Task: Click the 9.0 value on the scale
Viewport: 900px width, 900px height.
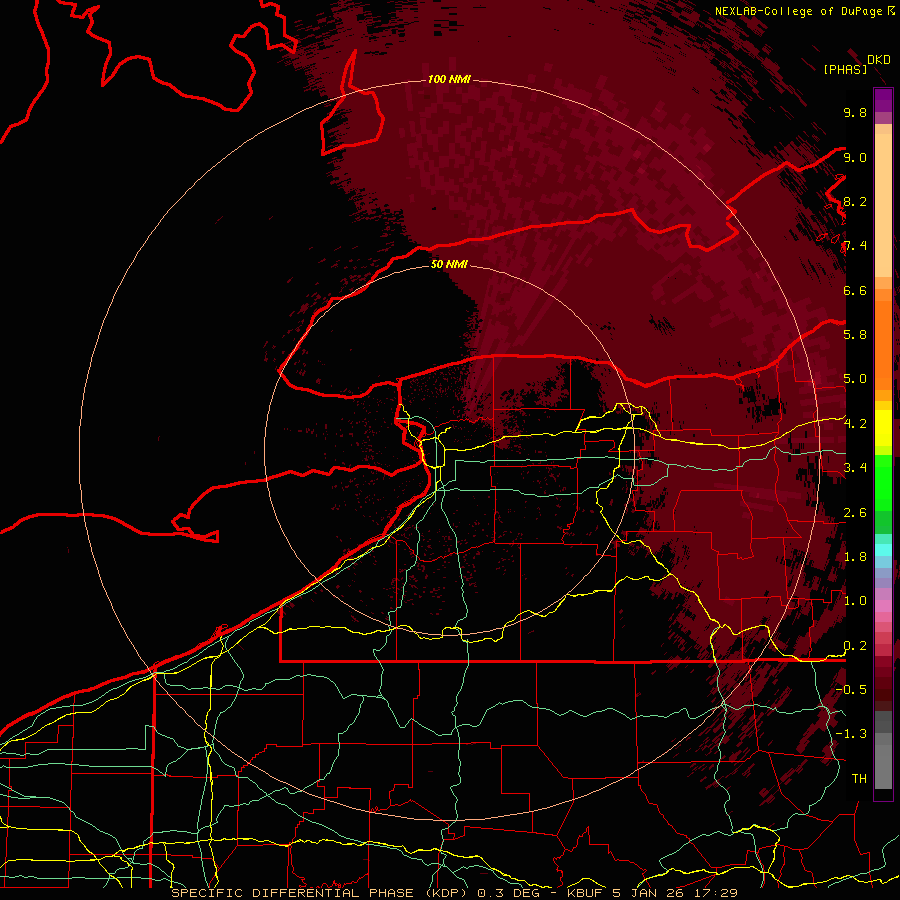Action: point(855,157)
